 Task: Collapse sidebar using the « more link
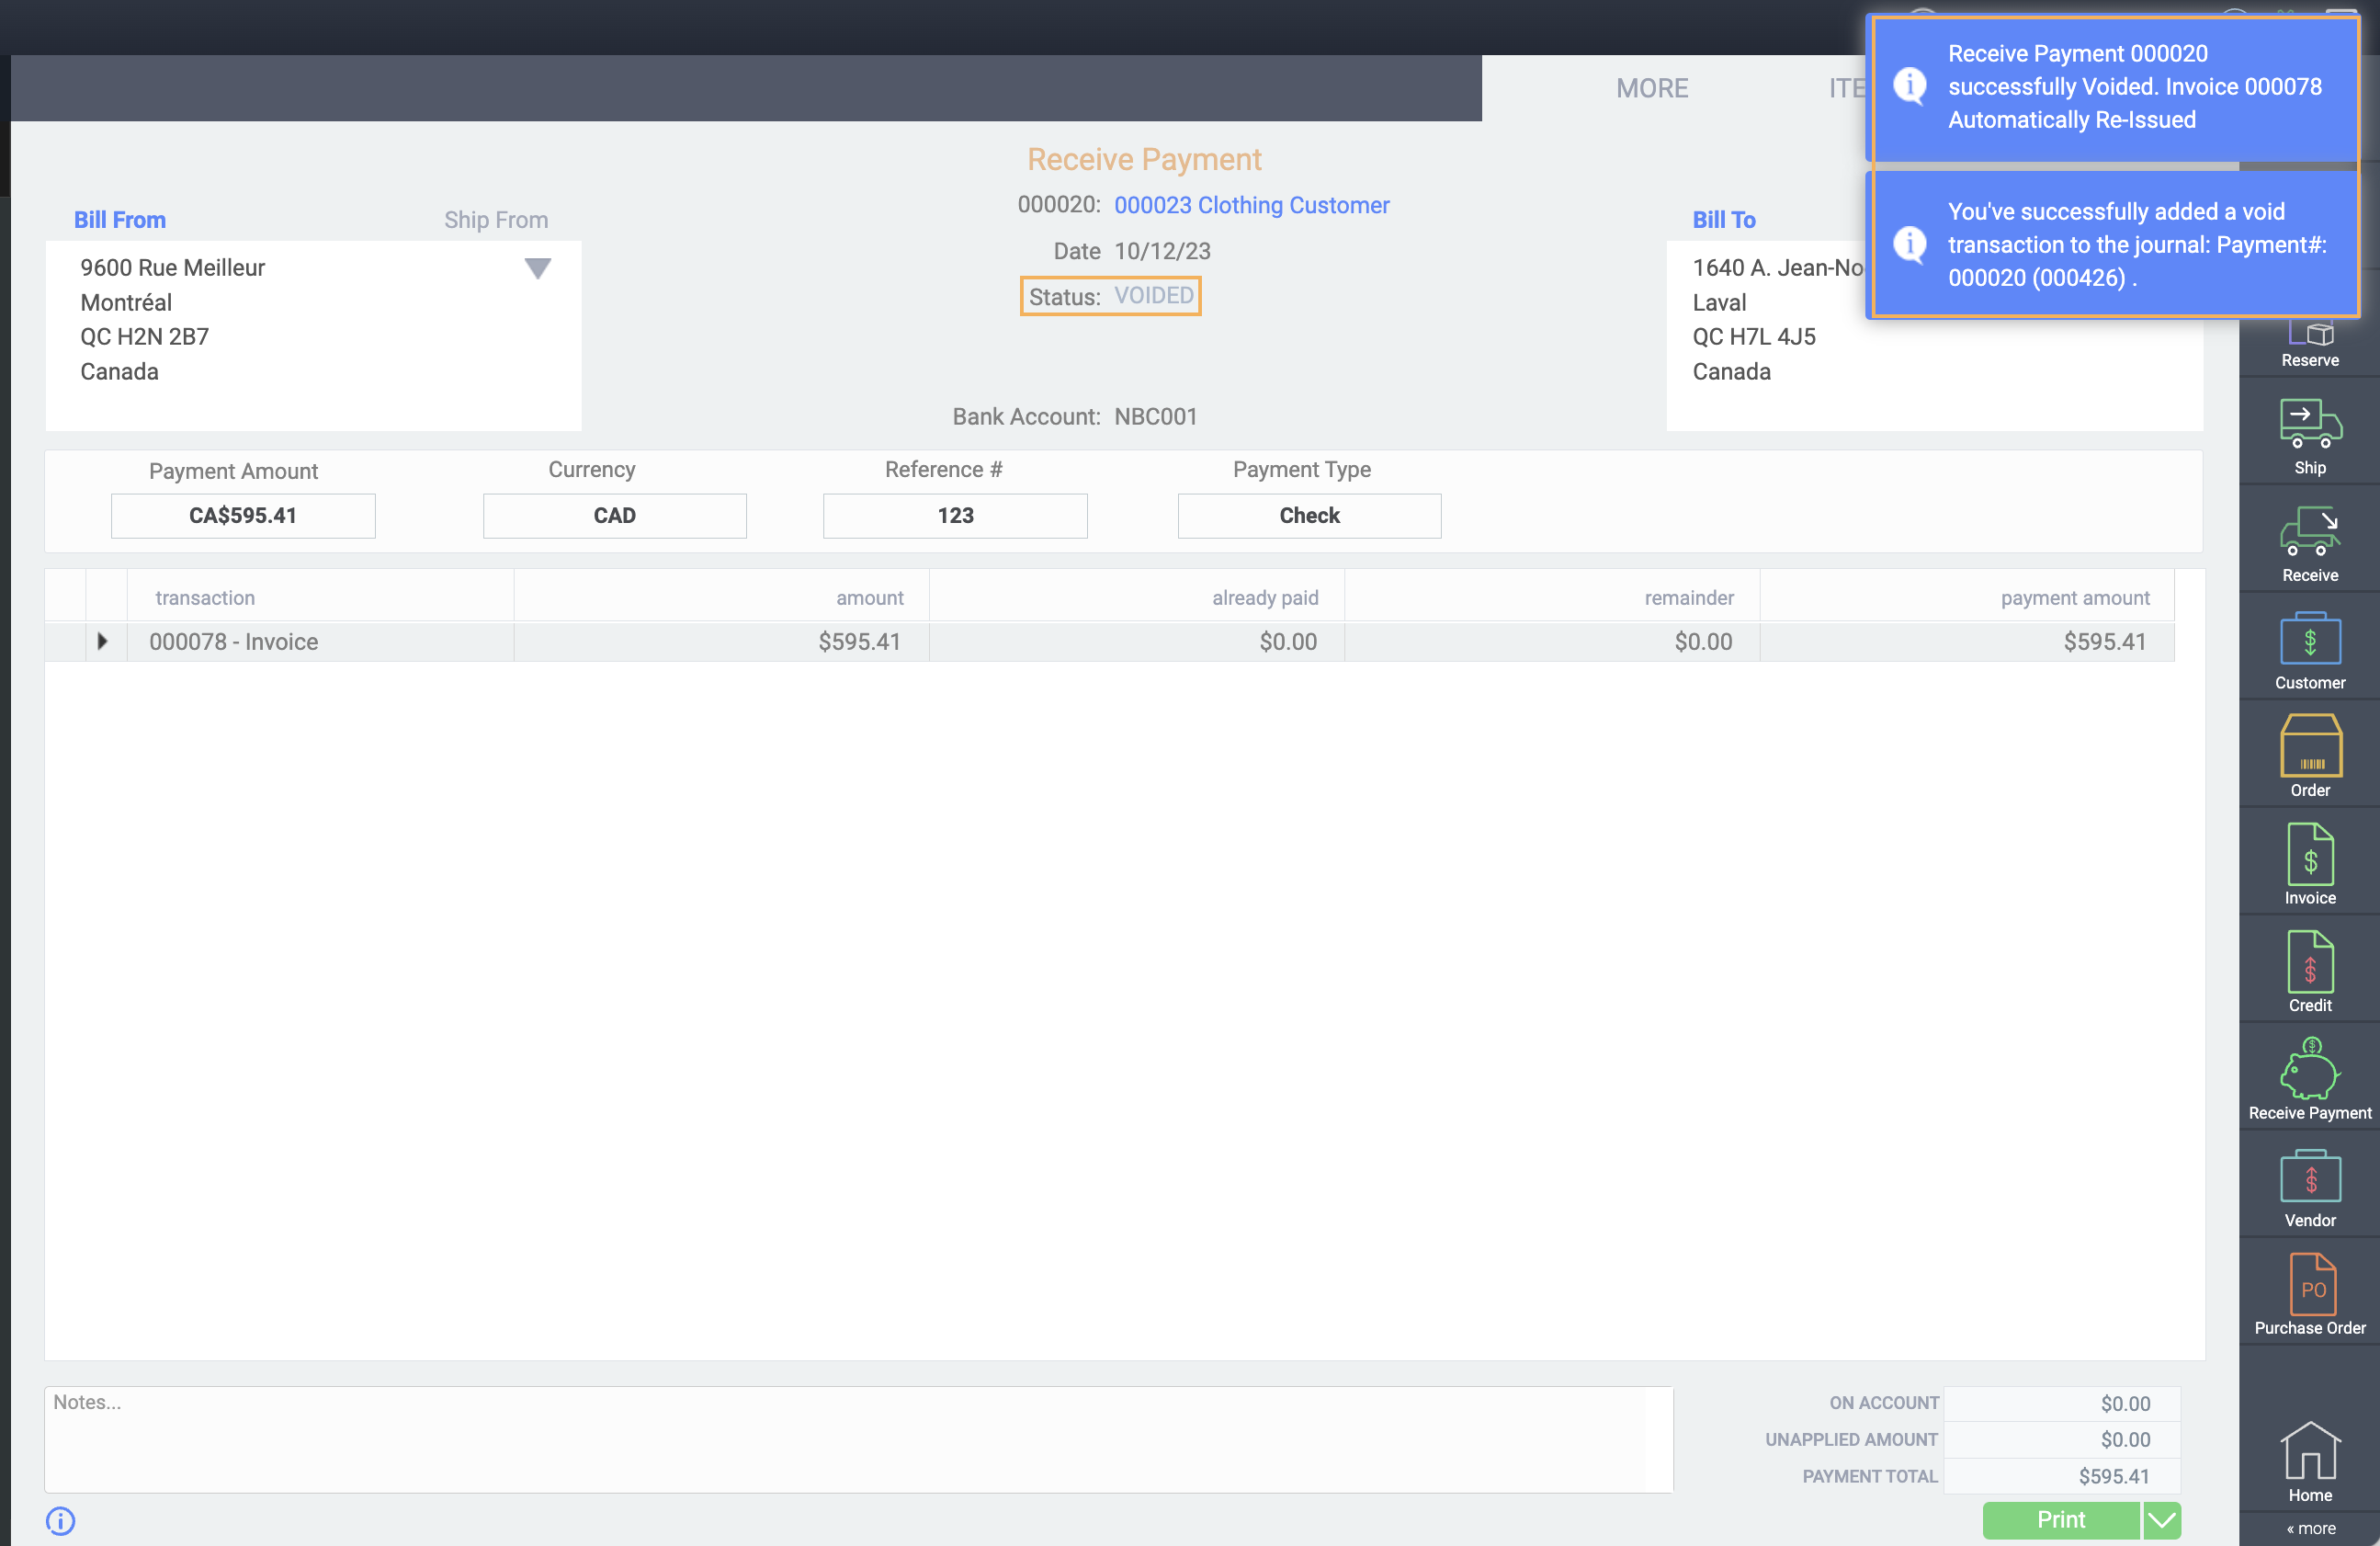pyautogui.click(x=2310, y=1528)
